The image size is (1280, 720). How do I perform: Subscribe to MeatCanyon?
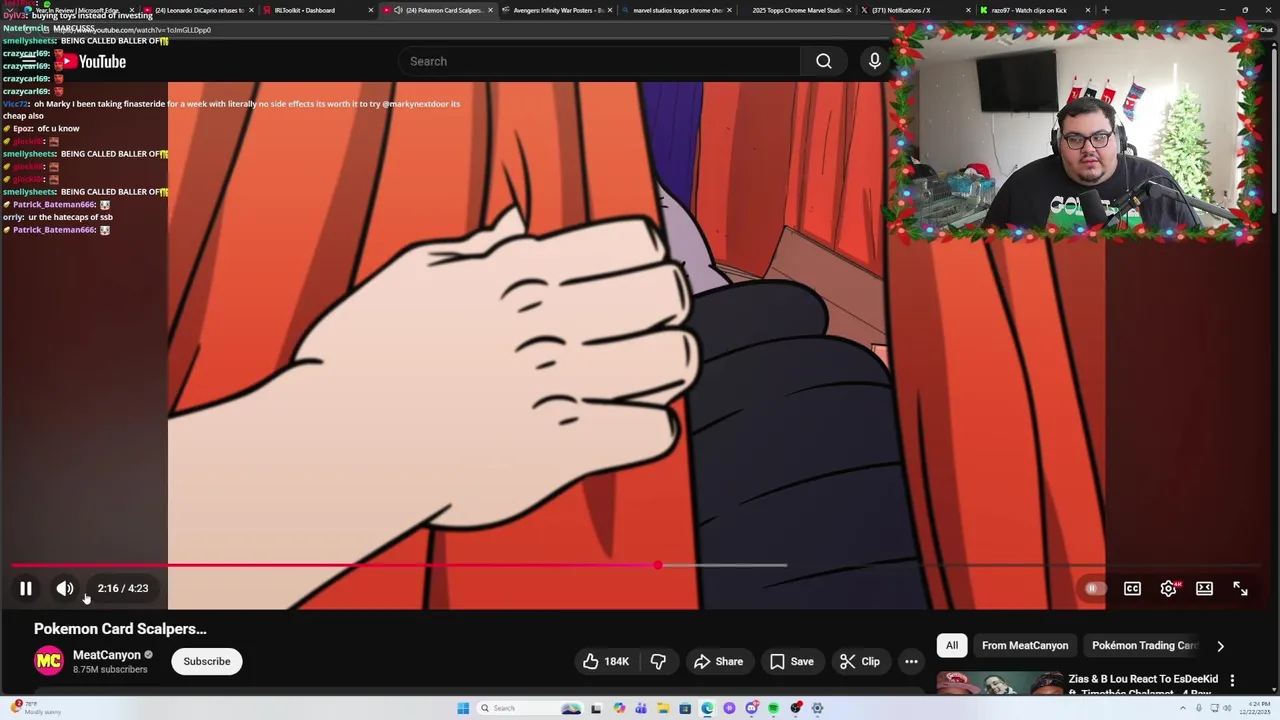pos(207,661)
